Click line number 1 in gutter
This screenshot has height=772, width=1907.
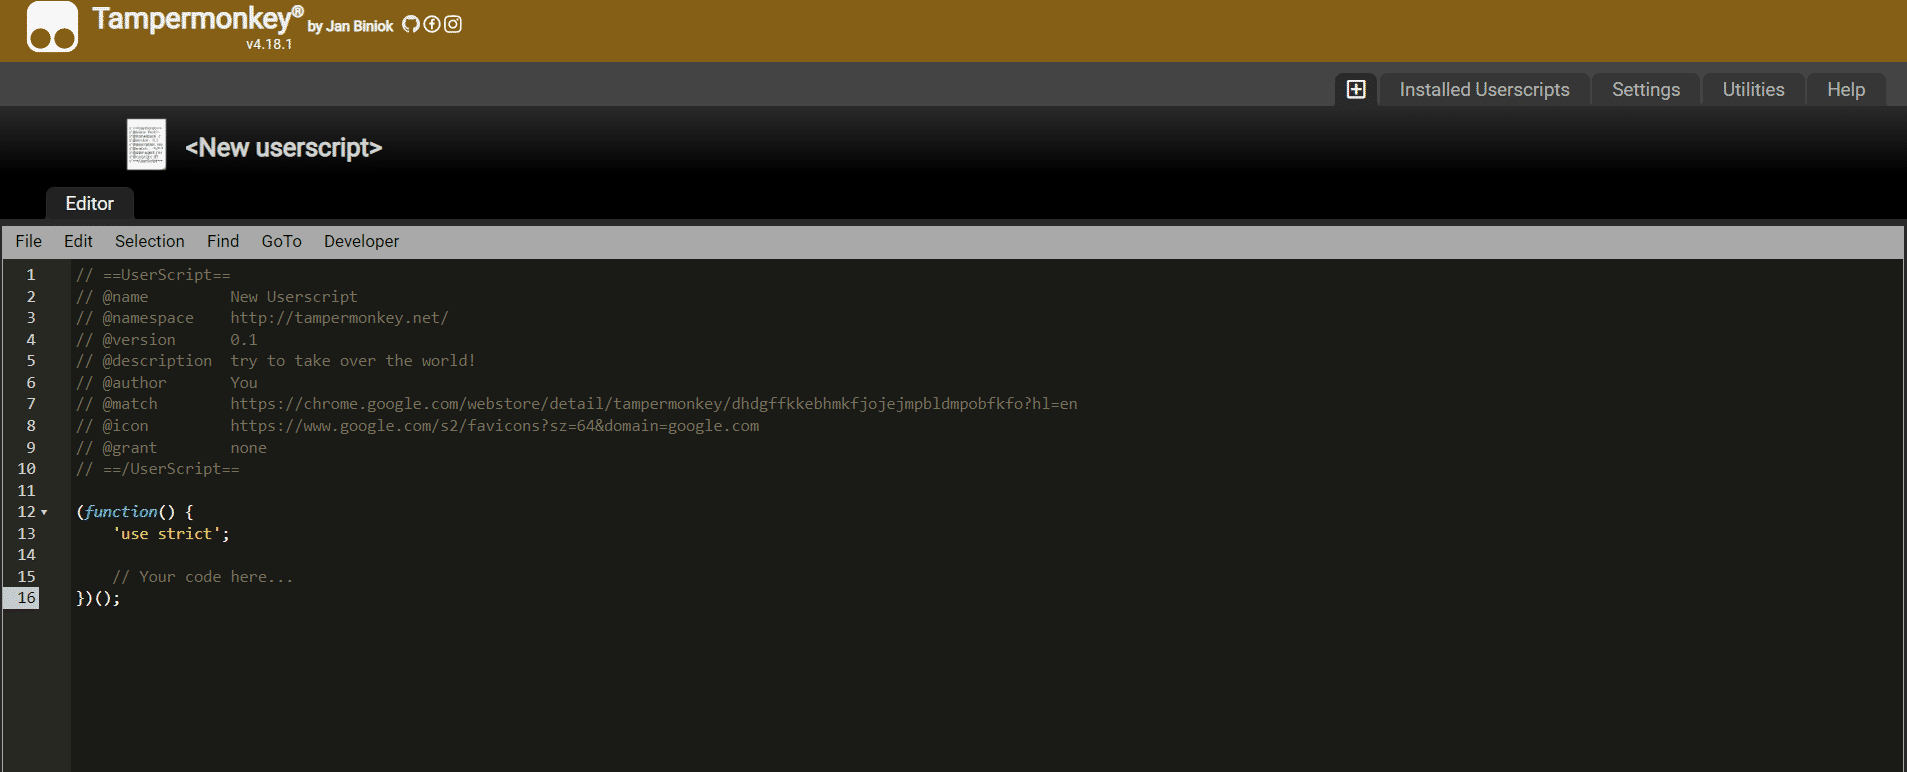pos(30,275)
